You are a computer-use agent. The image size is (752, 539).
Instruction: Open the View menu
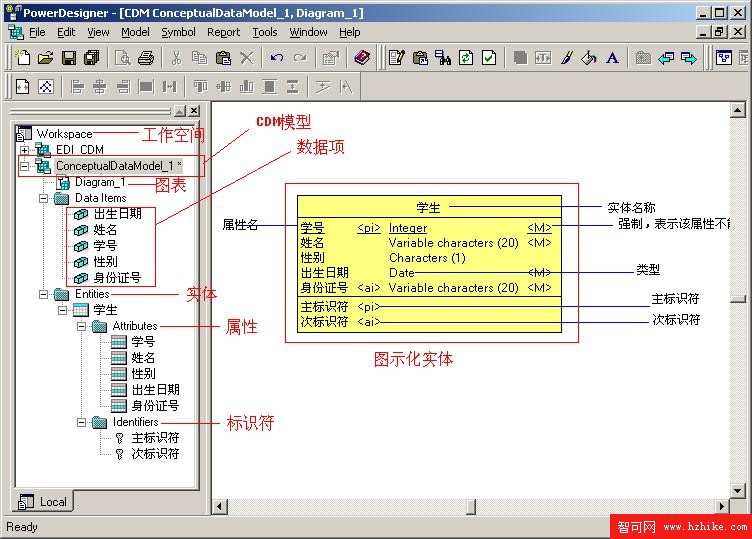(98, 32)
